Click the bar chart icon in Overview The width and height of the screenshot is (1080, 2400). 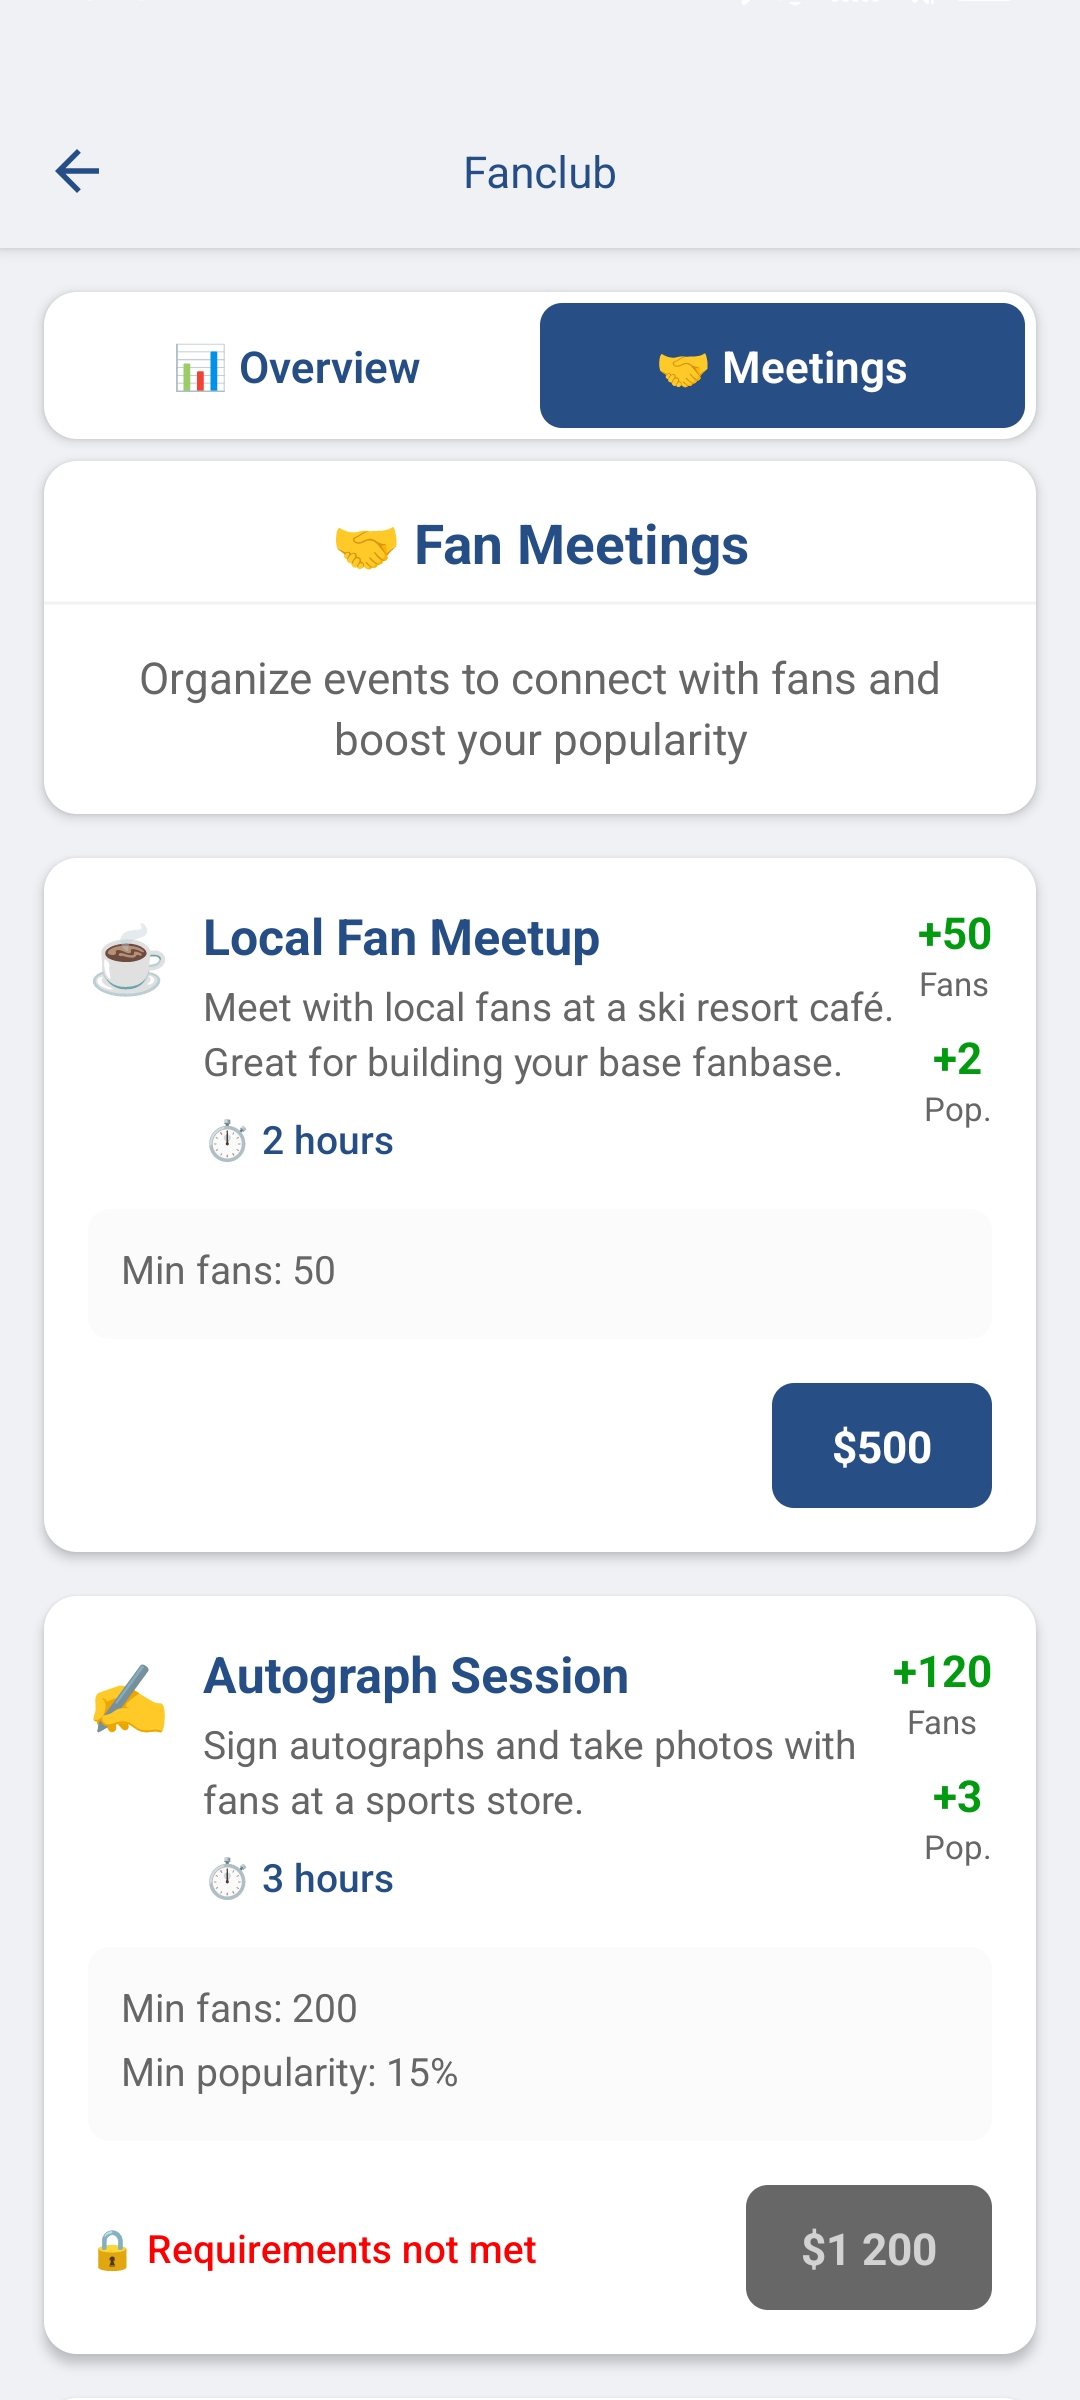(200, 368)
